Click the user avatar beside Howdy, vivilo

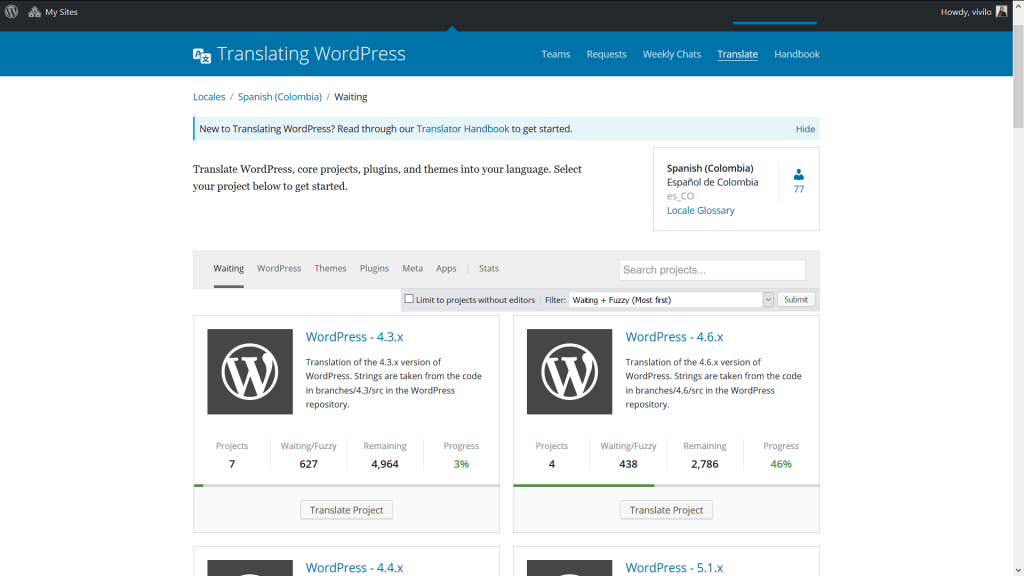pyautogui.click(x=1001, y=12)
